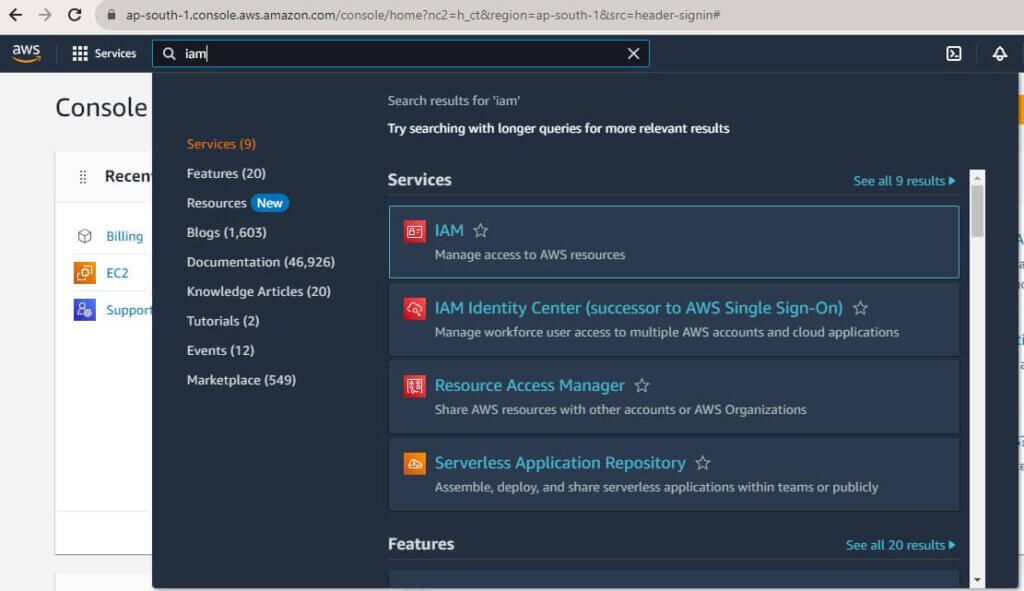
Task: Click the Resource Access Manager icon
Action: pos(415,386)
